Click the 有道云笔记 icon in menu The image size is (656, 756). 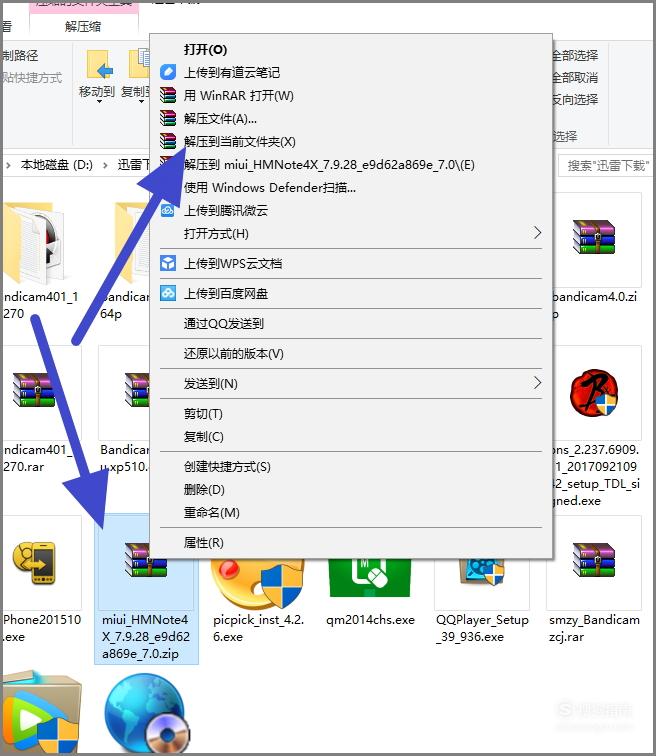point(168,72)
